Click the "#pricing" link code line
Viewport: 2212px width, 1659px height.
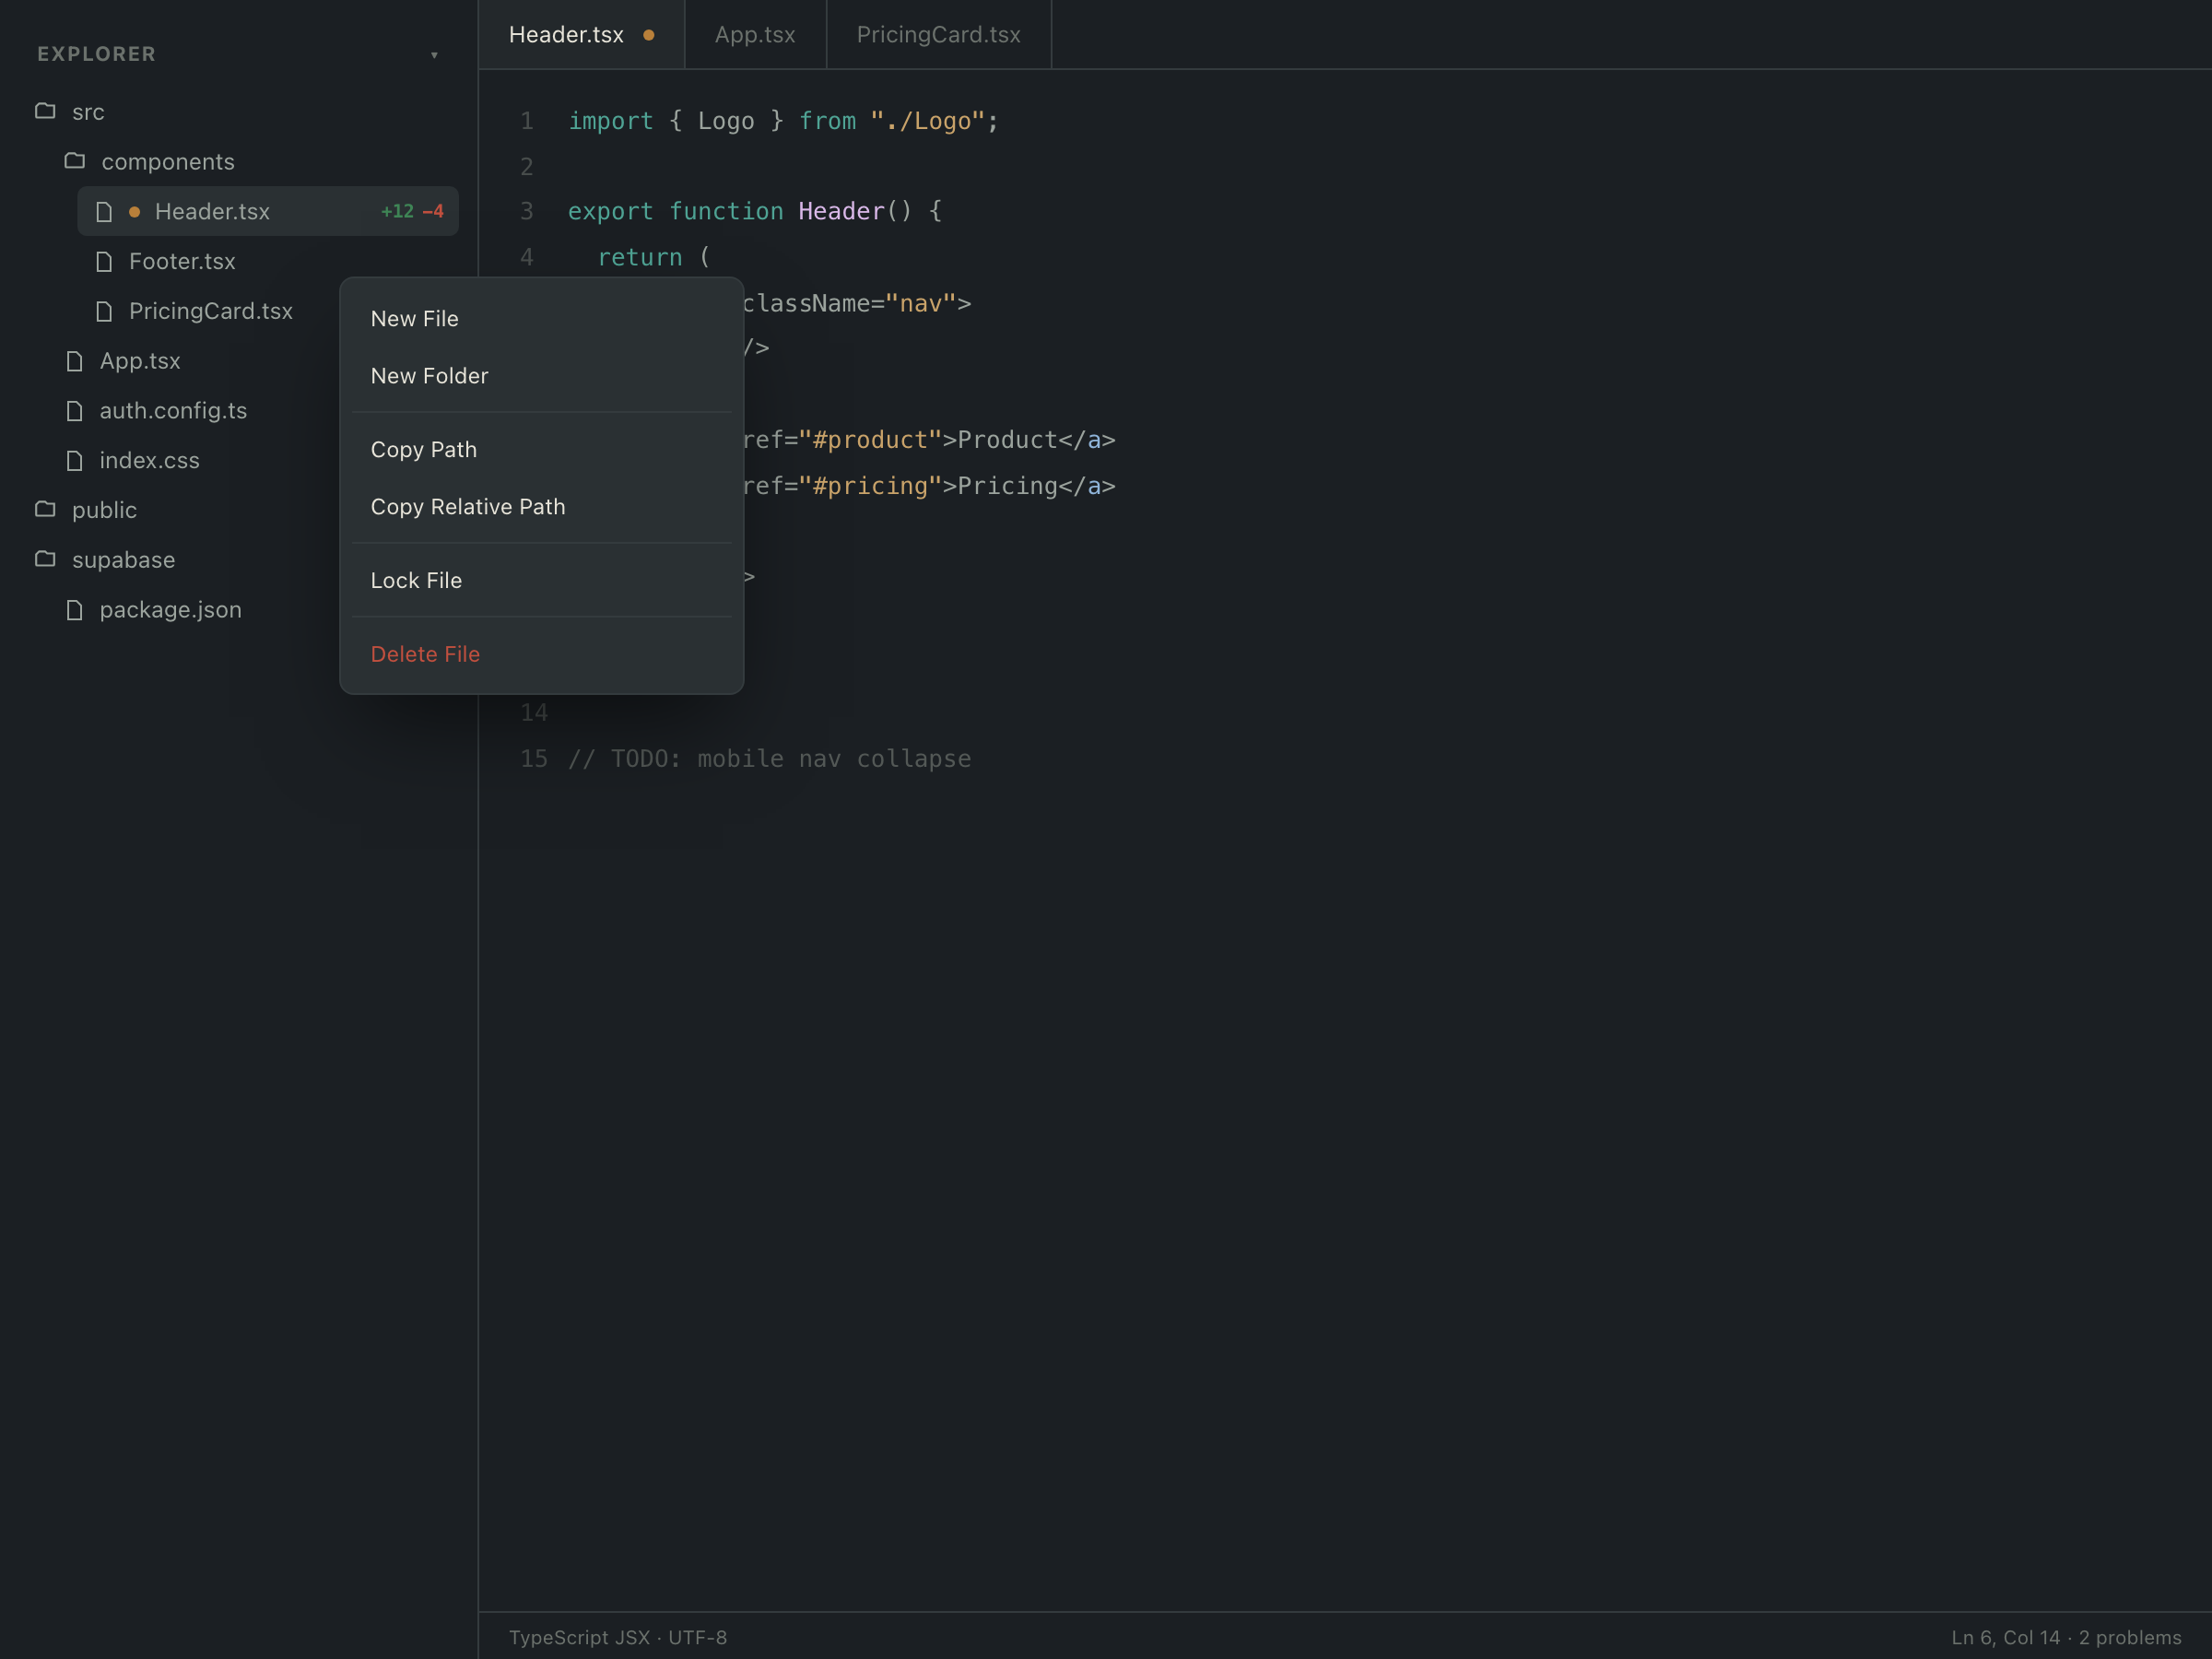click(929, 486)
